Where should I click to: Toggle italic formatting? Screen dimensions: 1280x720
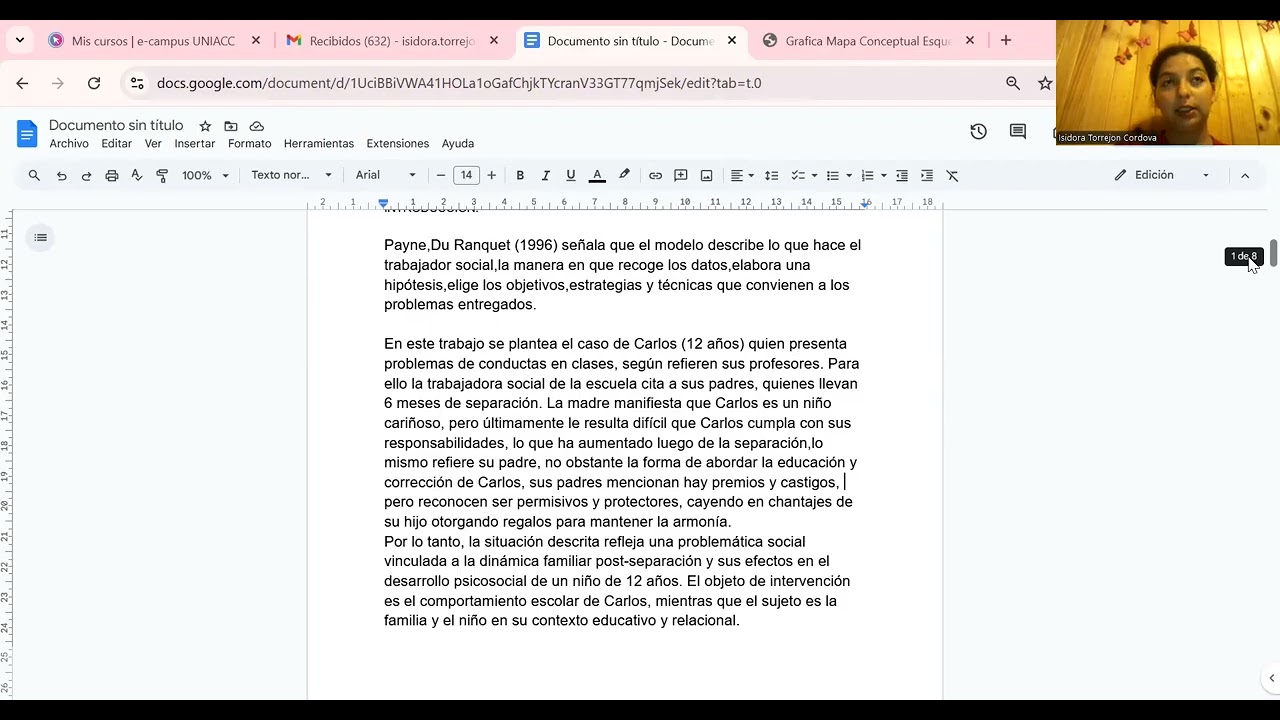click(x=545, y=175)
